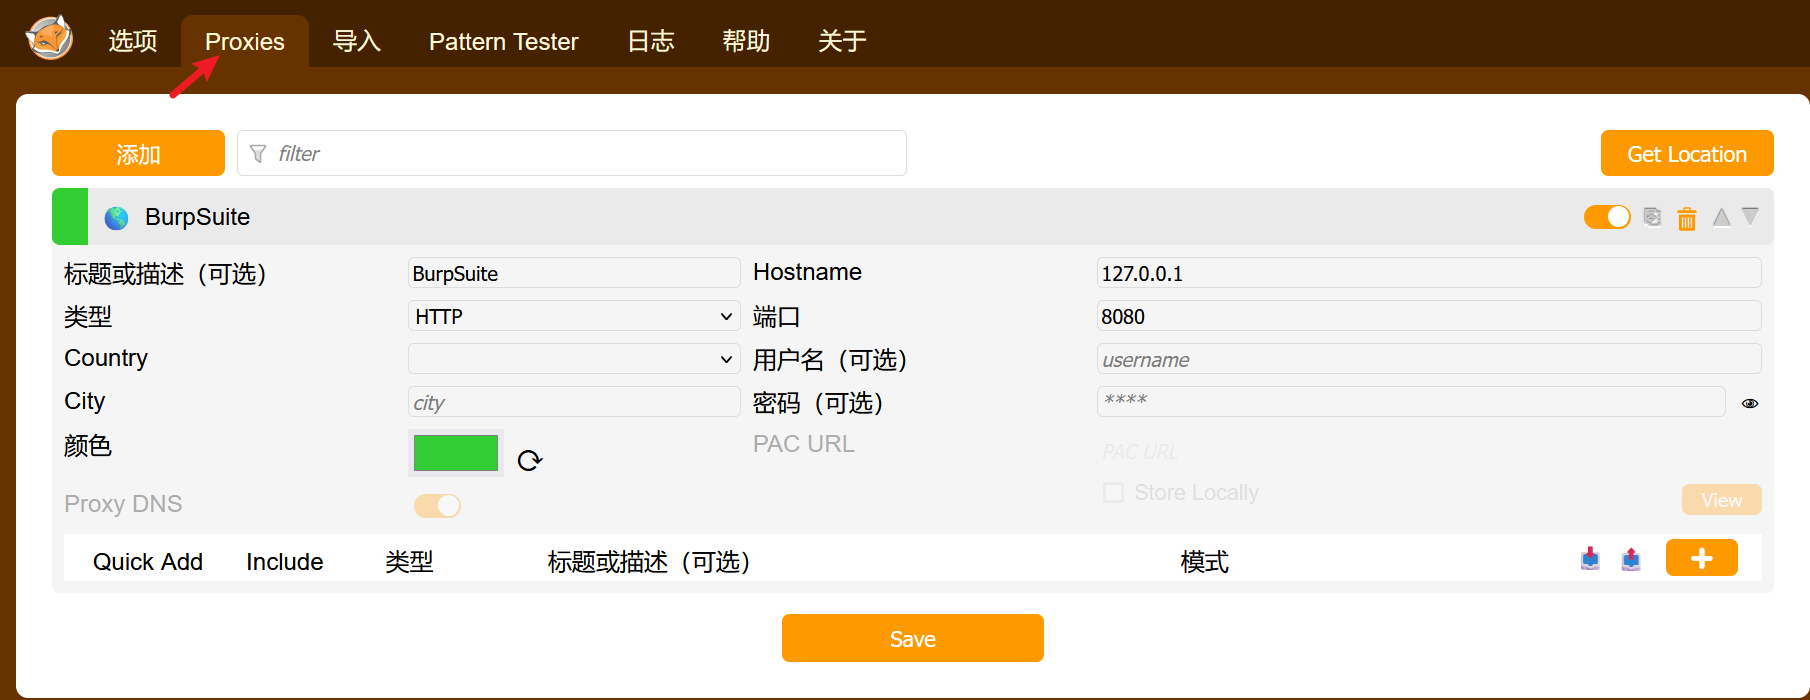Screen dimensions: 1810x700
Task: Click into the filter search field
Action: click(x=572, y=153)
